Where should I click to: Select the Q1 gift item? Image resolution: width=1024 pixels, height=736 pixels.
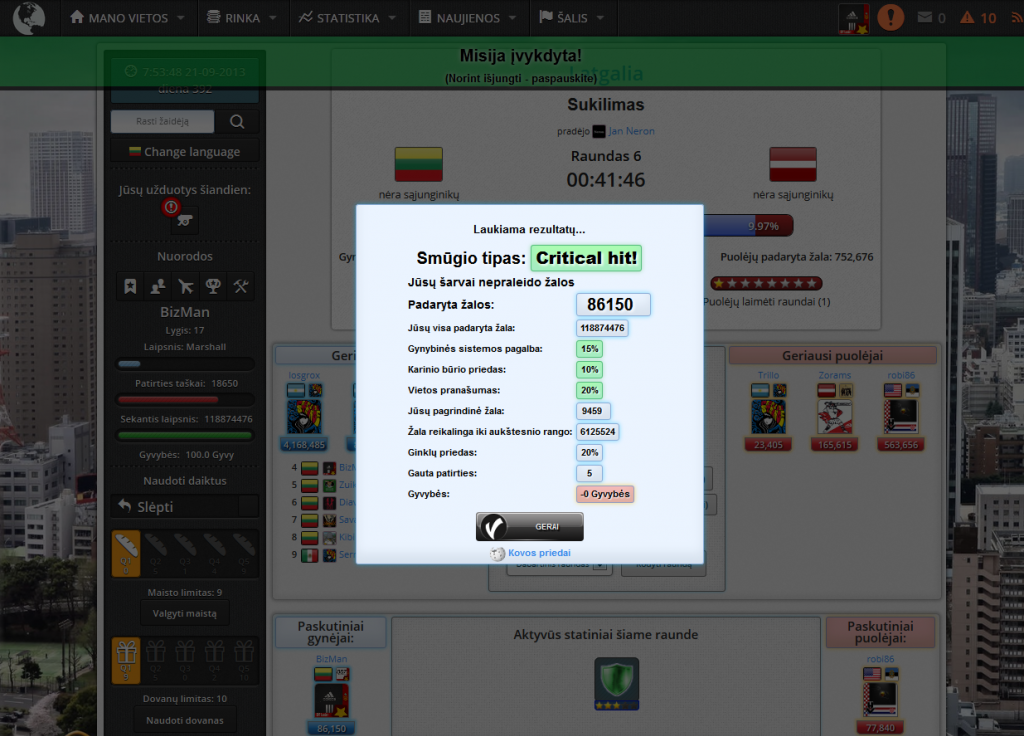126,660
